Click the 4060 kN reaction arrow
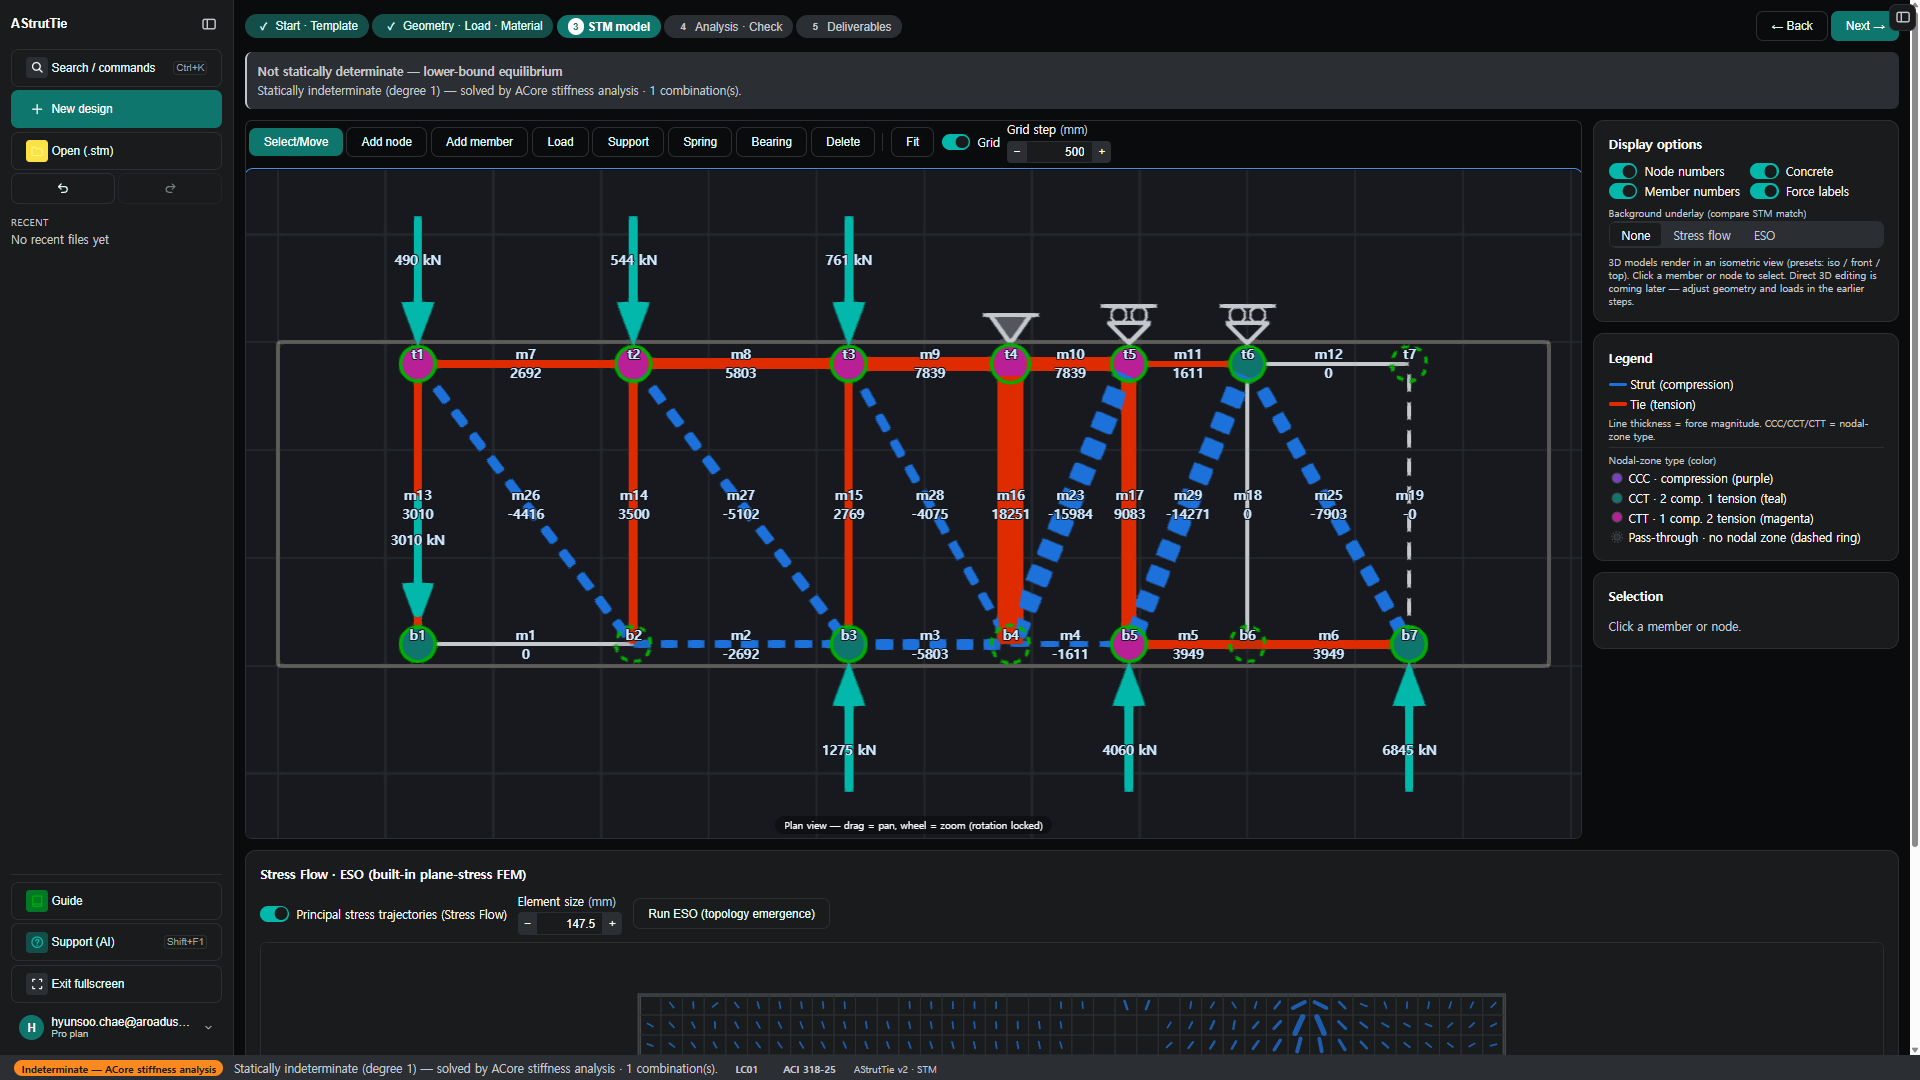Viewport: 1920px width, 1080px height. (1129, 727)
